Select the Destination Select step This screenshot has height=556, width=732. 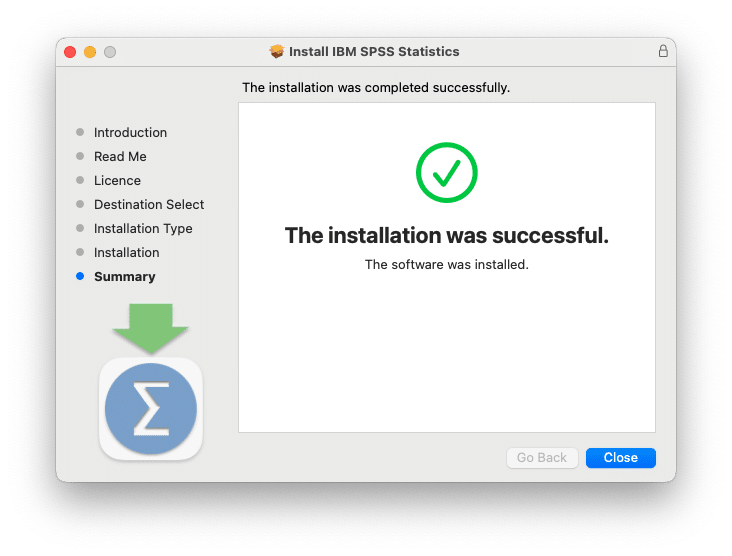coord(149,204)
